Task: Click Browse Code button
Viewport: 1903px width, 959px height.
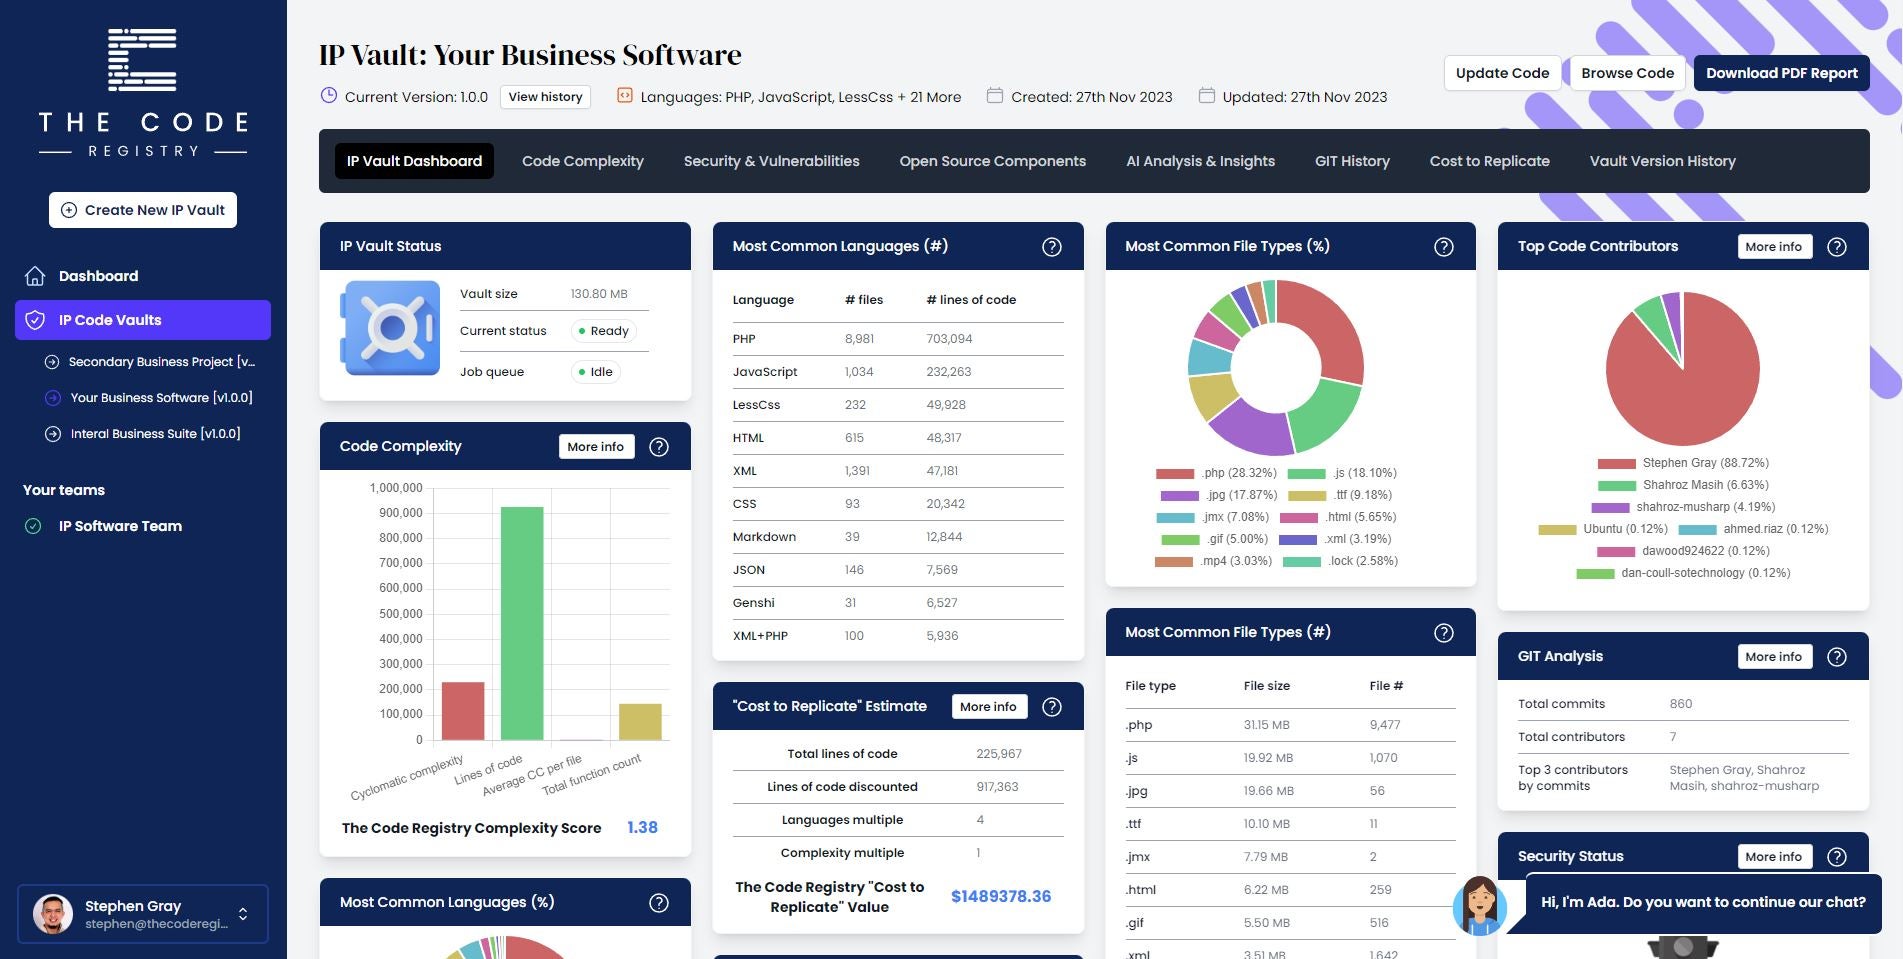Action: (x=1627, y=73)
